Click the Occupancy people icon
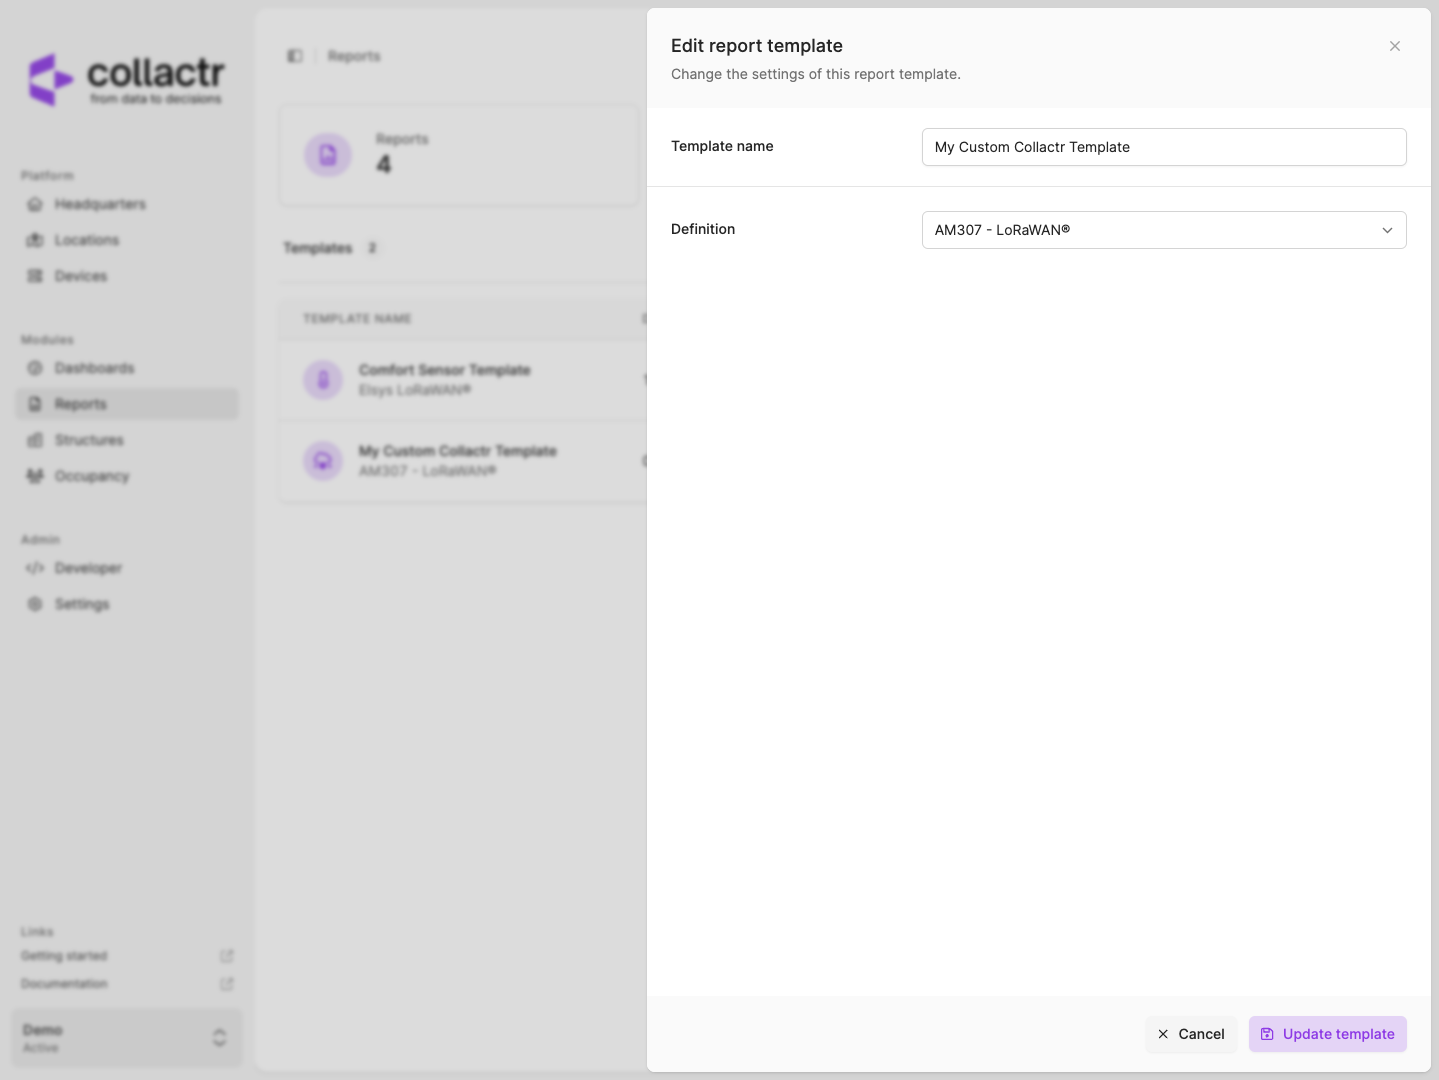Image resolution: width=1439 pixels, height=1080 pixels. [35, 476]
